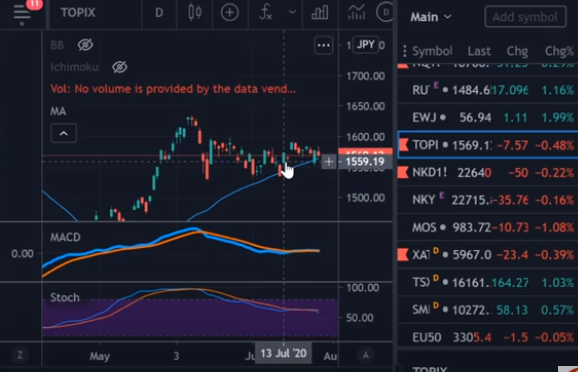Viewport: 578px width, 372px height.
Task: Open the fx indicators menu
Action: point(266,13)
